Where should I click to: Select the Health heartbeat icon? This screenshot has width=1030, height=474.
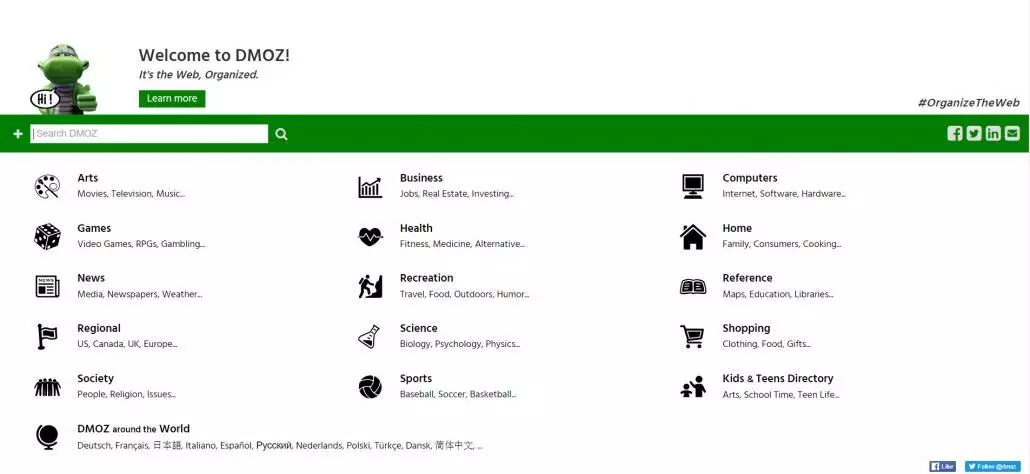coord(370,236)
